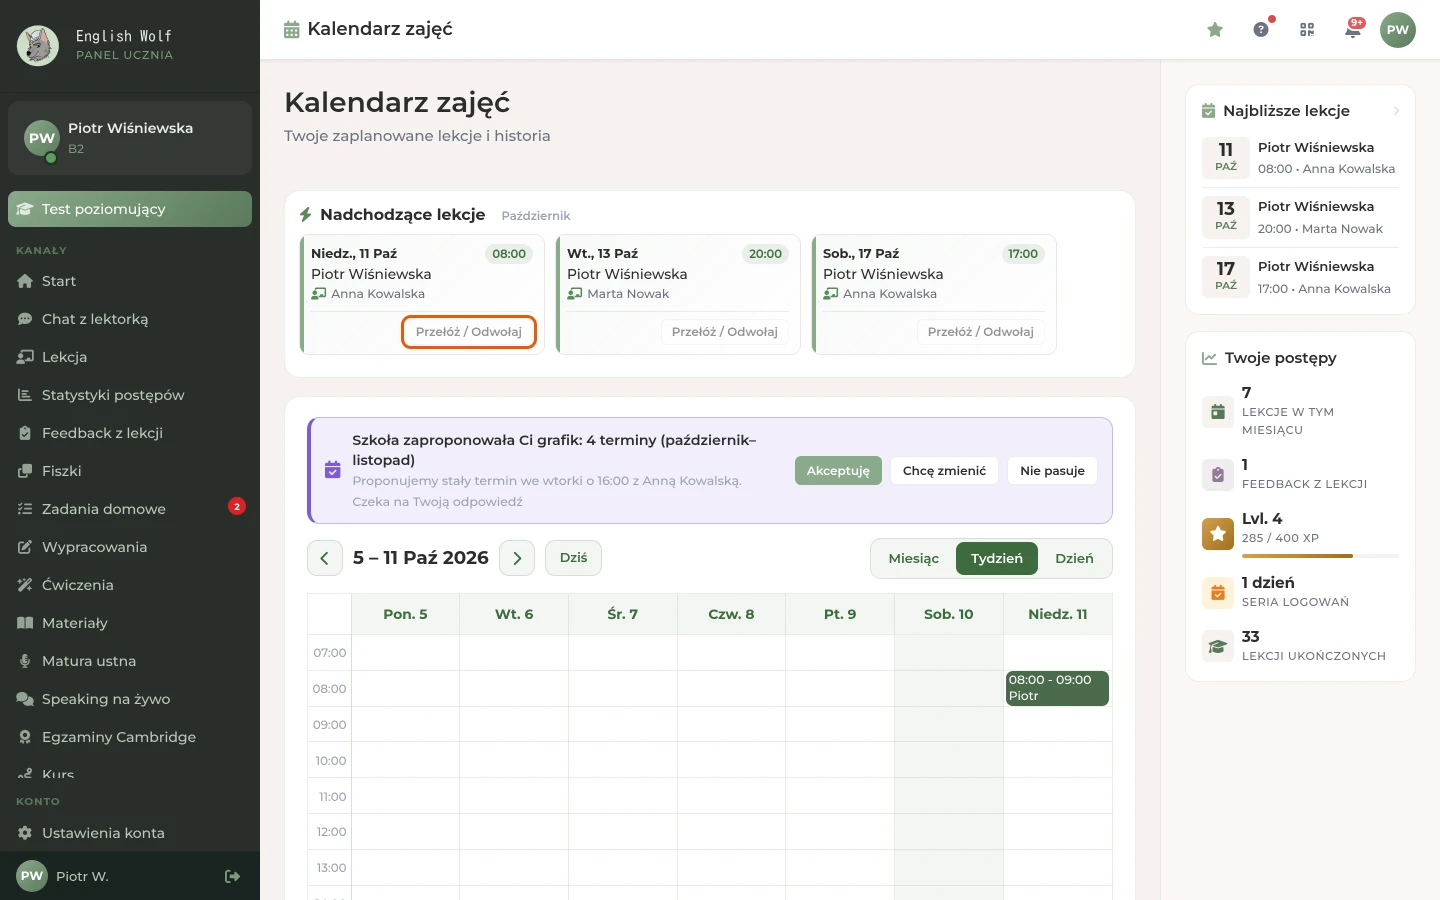Go to the previous week
This screenshot has height=900, width=1440.
pos(324,558)
